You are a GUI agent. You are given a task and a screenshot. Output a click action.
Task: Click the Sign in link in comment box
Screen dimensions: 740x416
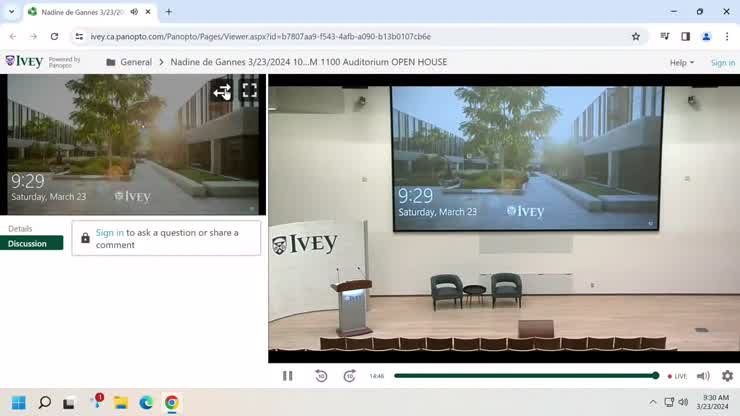click(x=110, y=233)
